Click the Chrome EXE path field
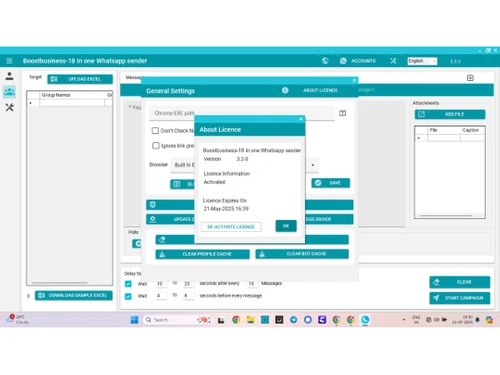Viewport: 500px width, 375px height. 241,113
